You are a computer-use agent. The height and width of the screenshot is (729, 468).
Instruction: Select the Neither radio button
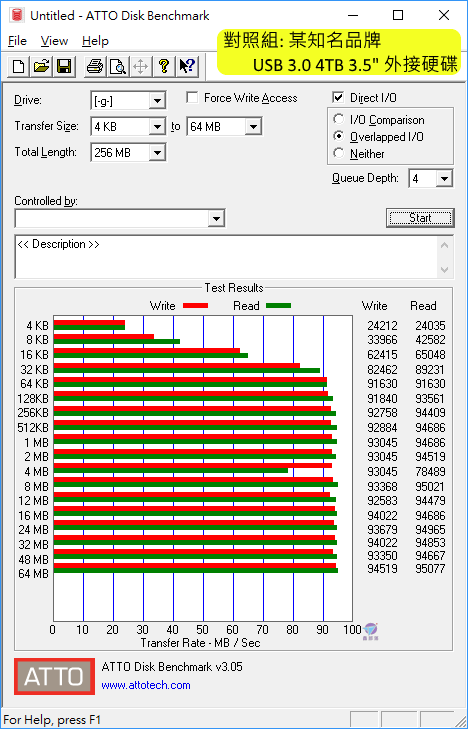(339, 153)
